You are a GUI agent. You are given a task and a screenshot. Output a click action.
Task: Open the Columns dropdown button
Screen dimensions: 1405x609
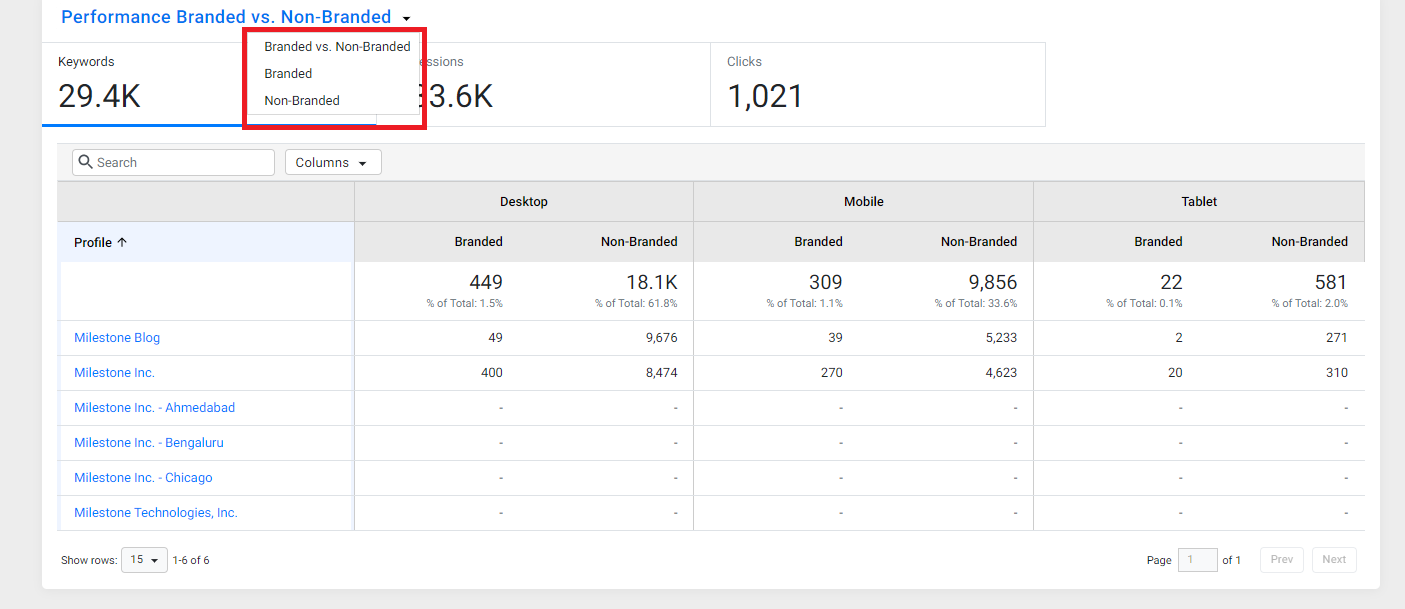coord(333,163)
